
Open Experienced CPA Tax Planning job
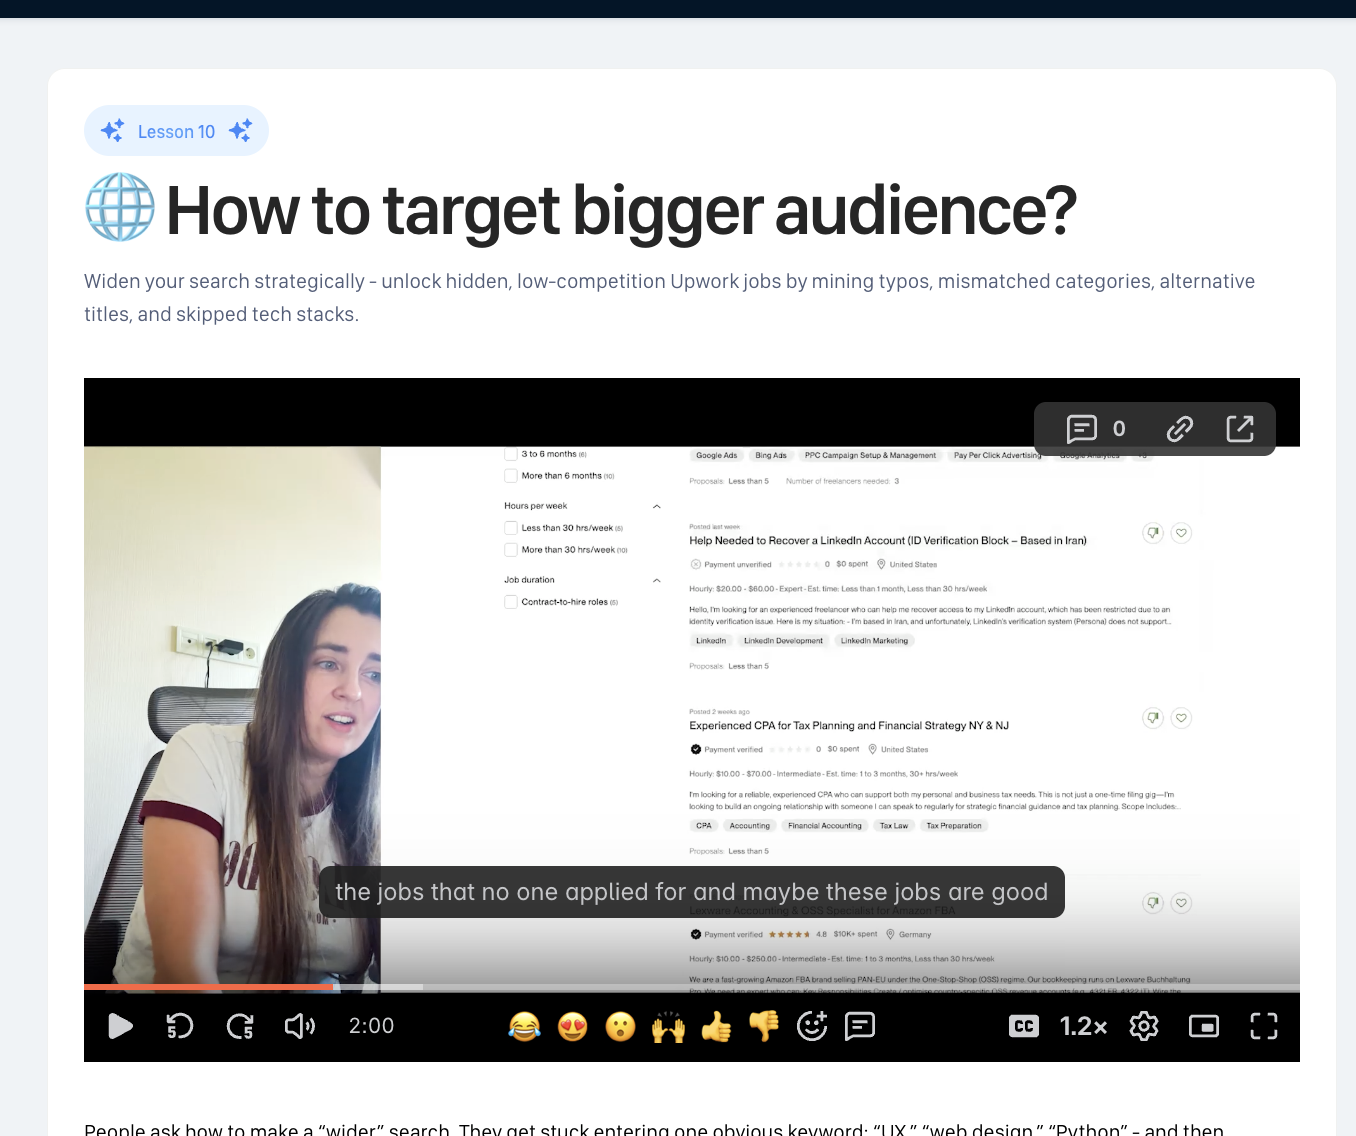click(x=849, y=725)
